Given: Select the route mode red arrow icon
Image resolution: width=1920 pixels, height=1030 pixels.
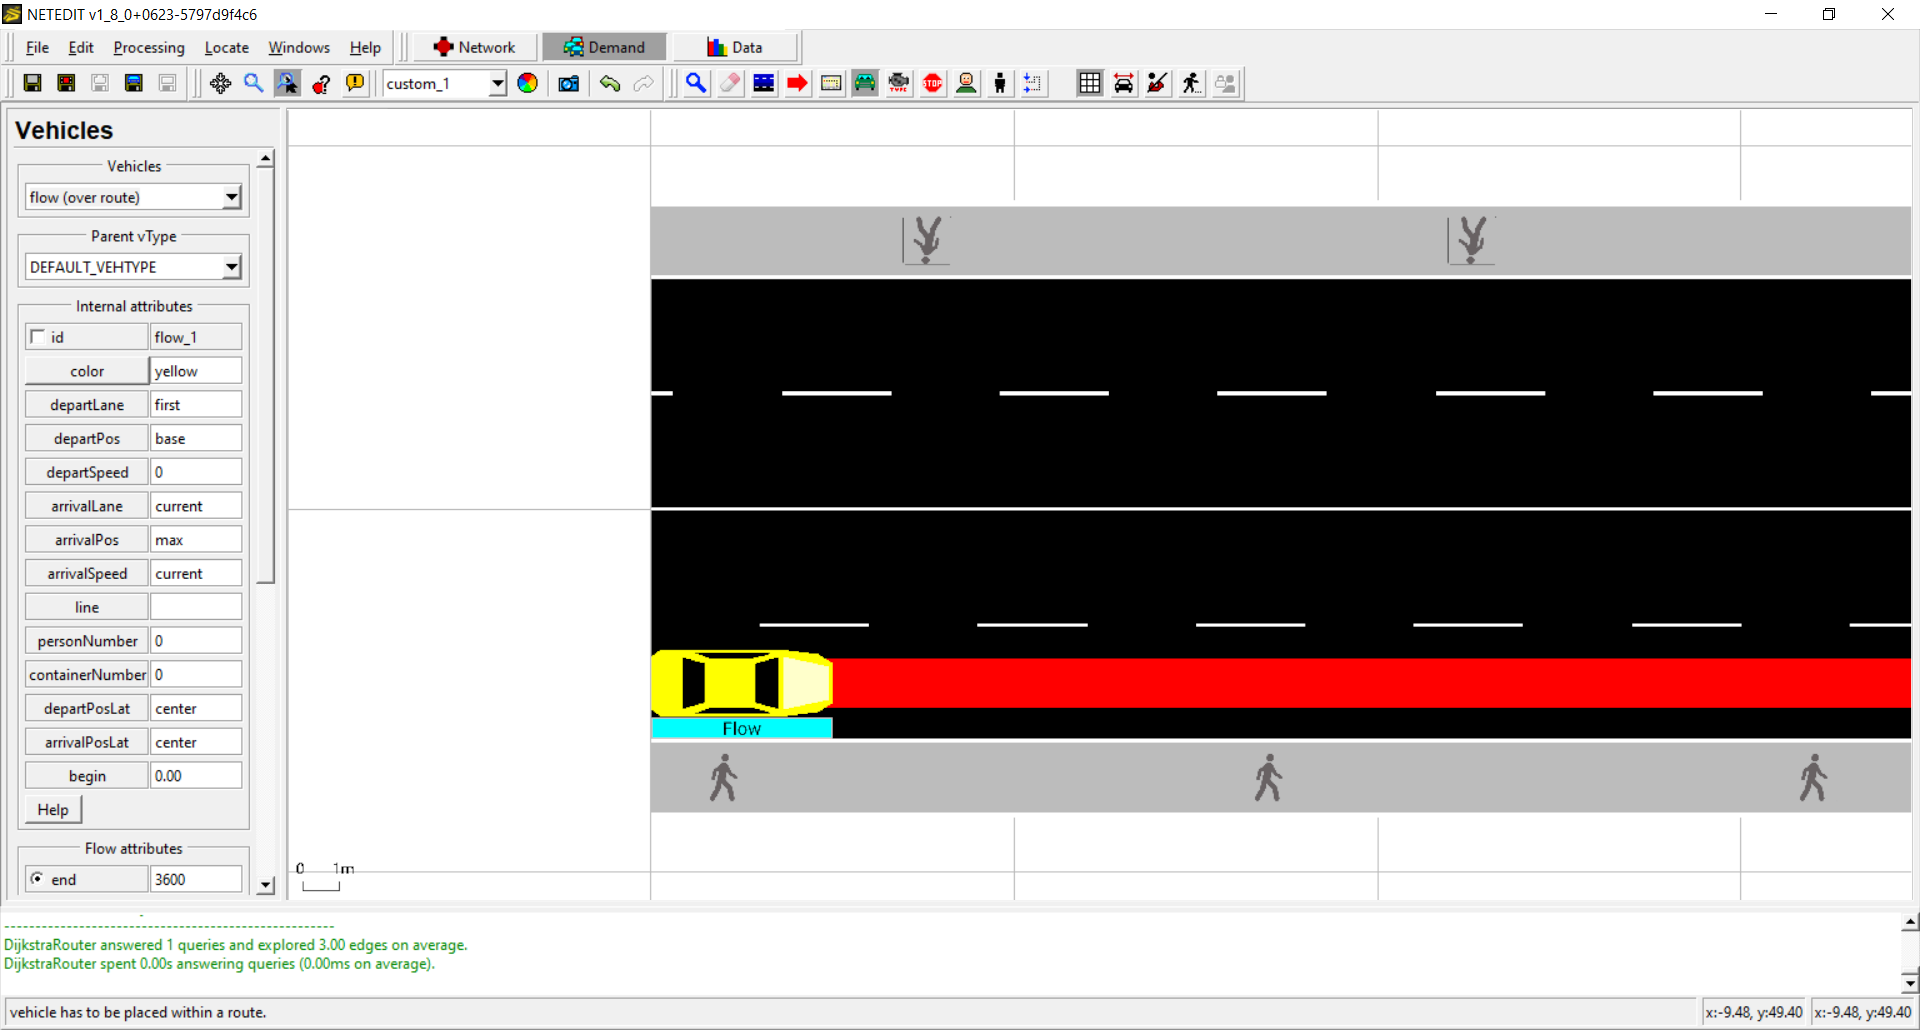Looking at the screenshot, I should coord(797,84).
